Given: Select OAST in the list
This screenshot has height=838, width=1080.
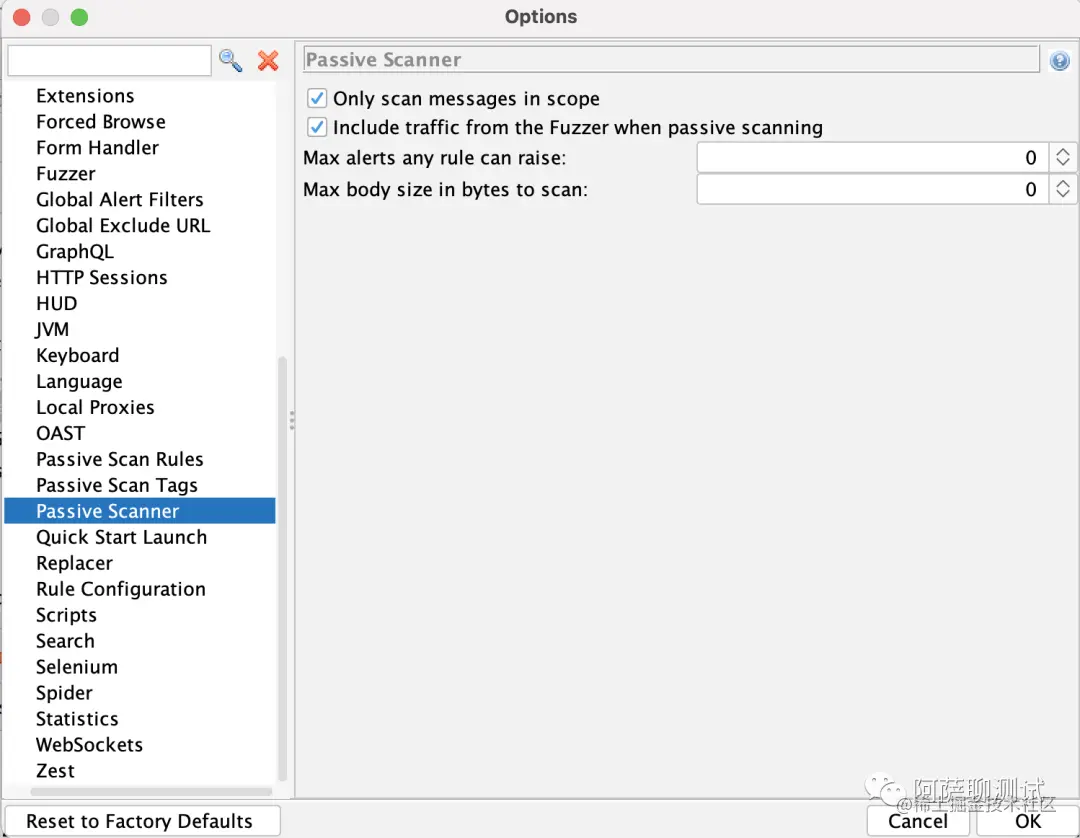Looking at the screenshot, I should click(61, 433).
